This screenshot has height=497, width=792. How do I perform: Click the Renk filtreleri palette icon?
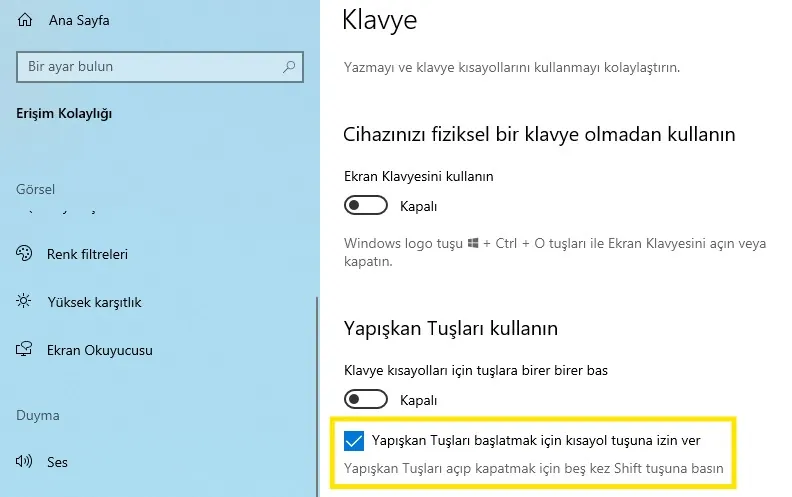coord(25,254)
